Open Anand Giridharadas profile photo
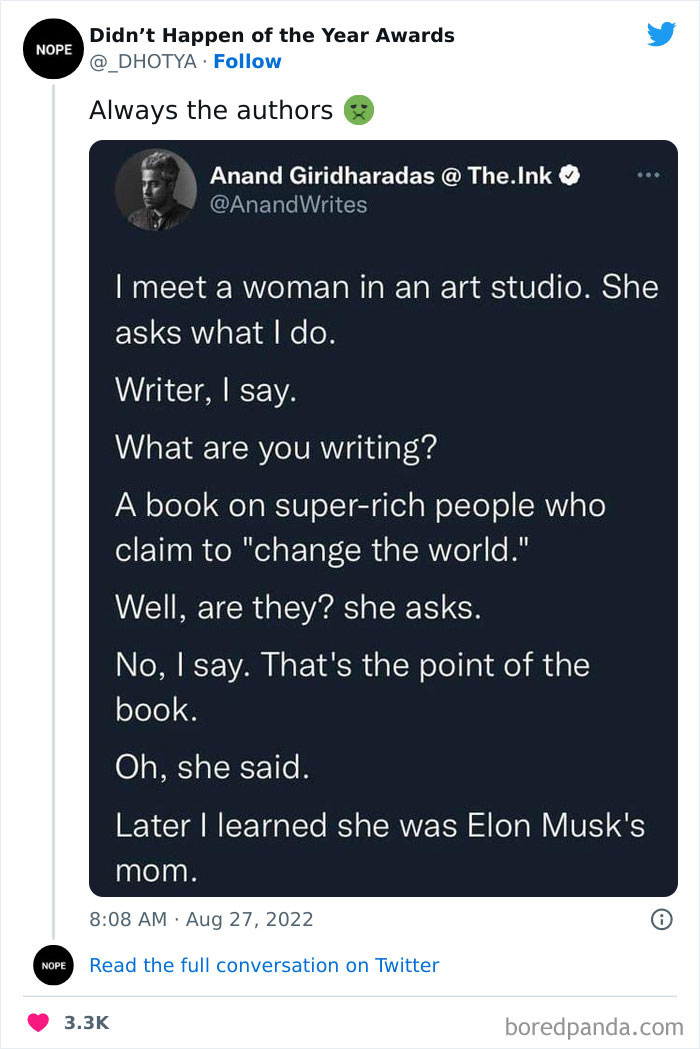This screenshot has height=1049, width=700. 155,188
